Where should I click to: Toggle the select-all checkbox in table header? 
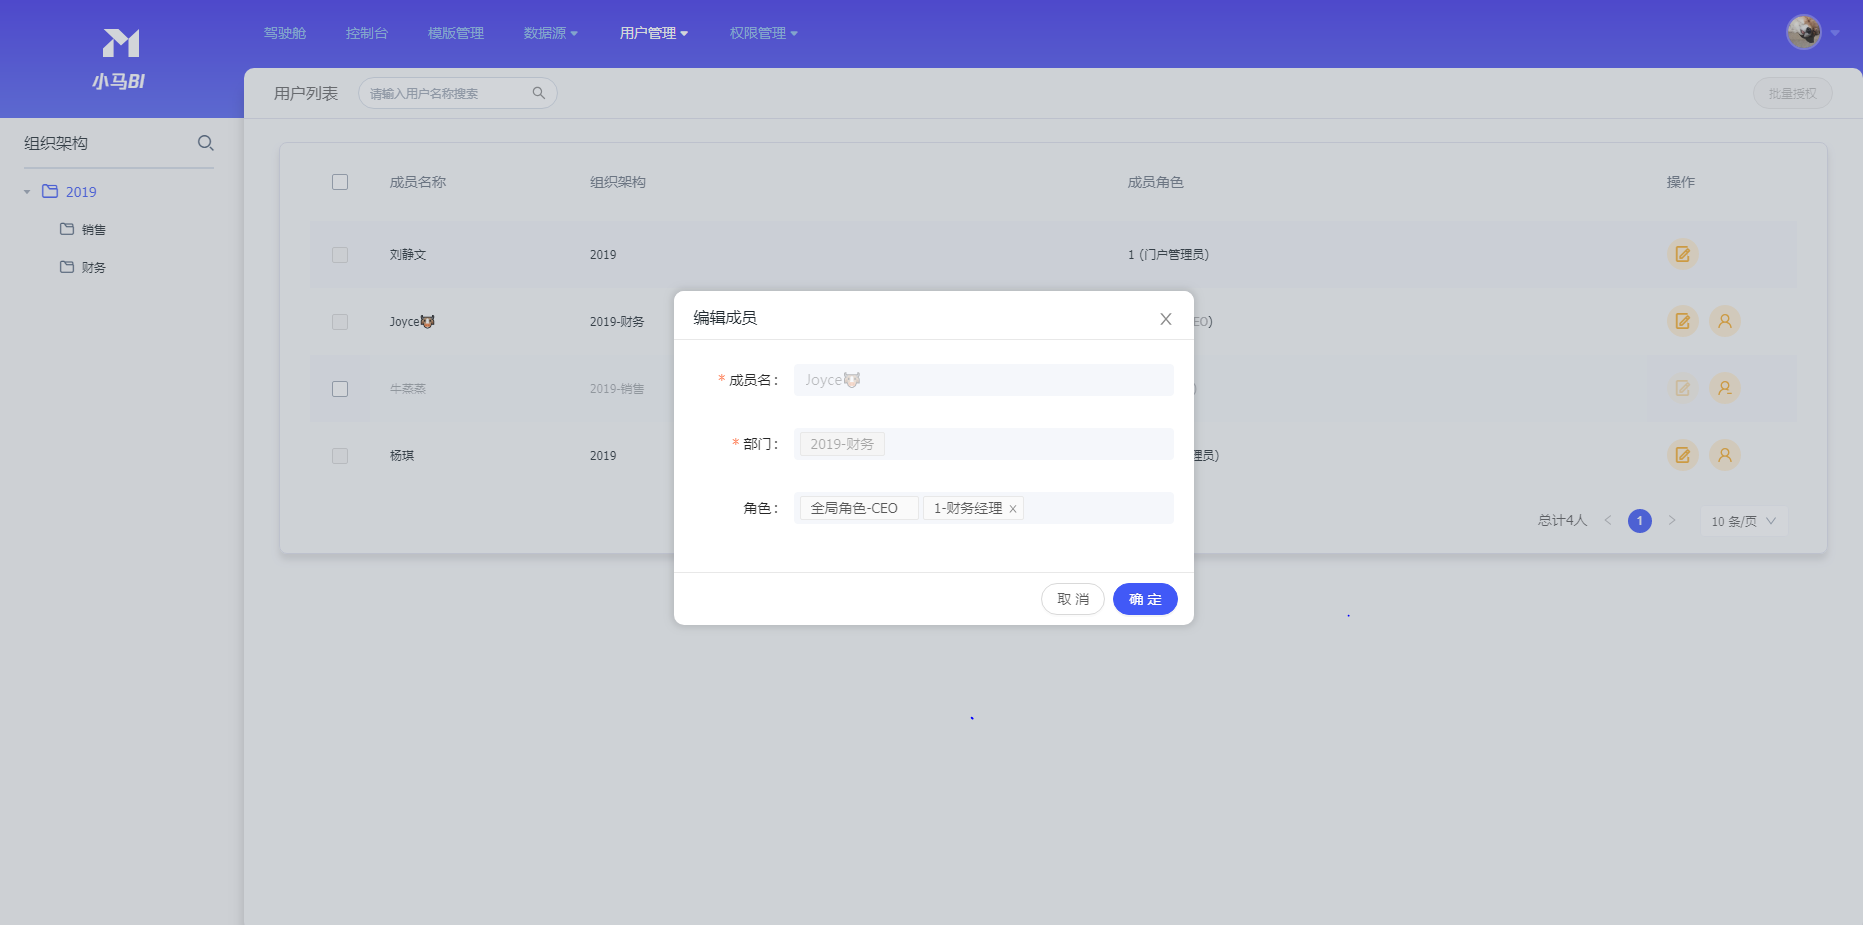(x=340, y=182)
